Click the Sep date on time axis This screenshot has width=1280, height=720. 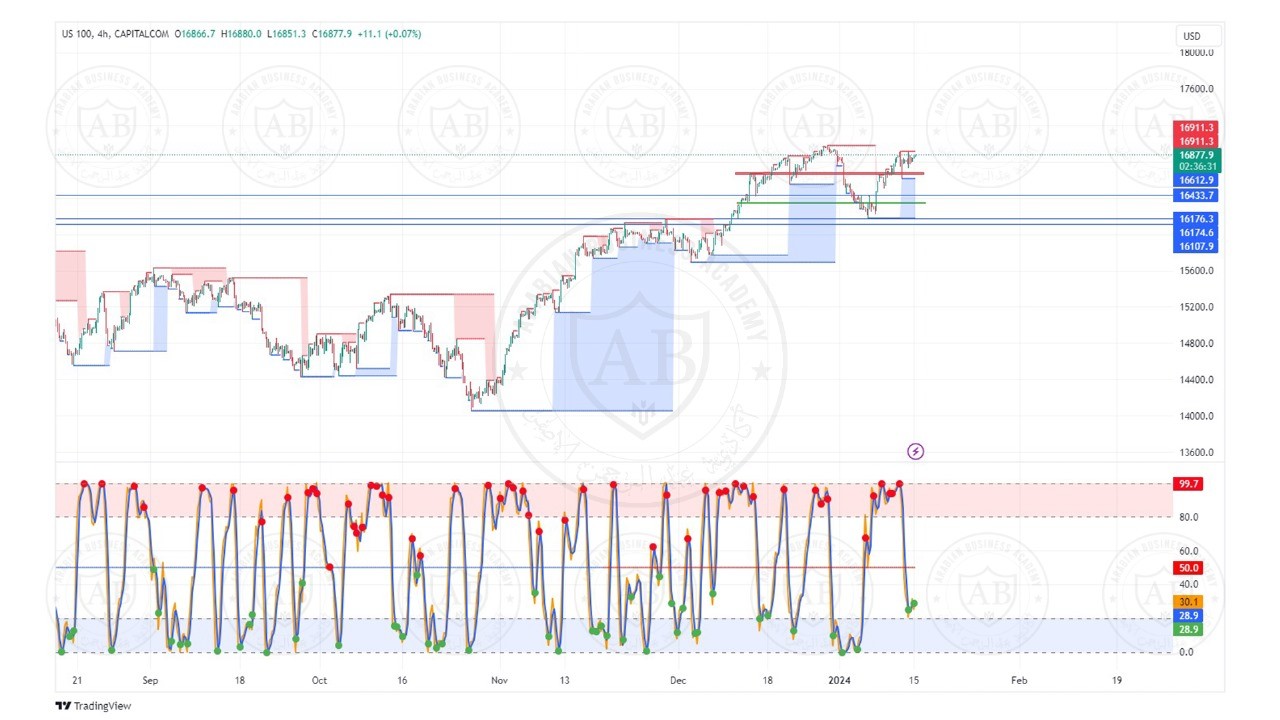point(151,680)
